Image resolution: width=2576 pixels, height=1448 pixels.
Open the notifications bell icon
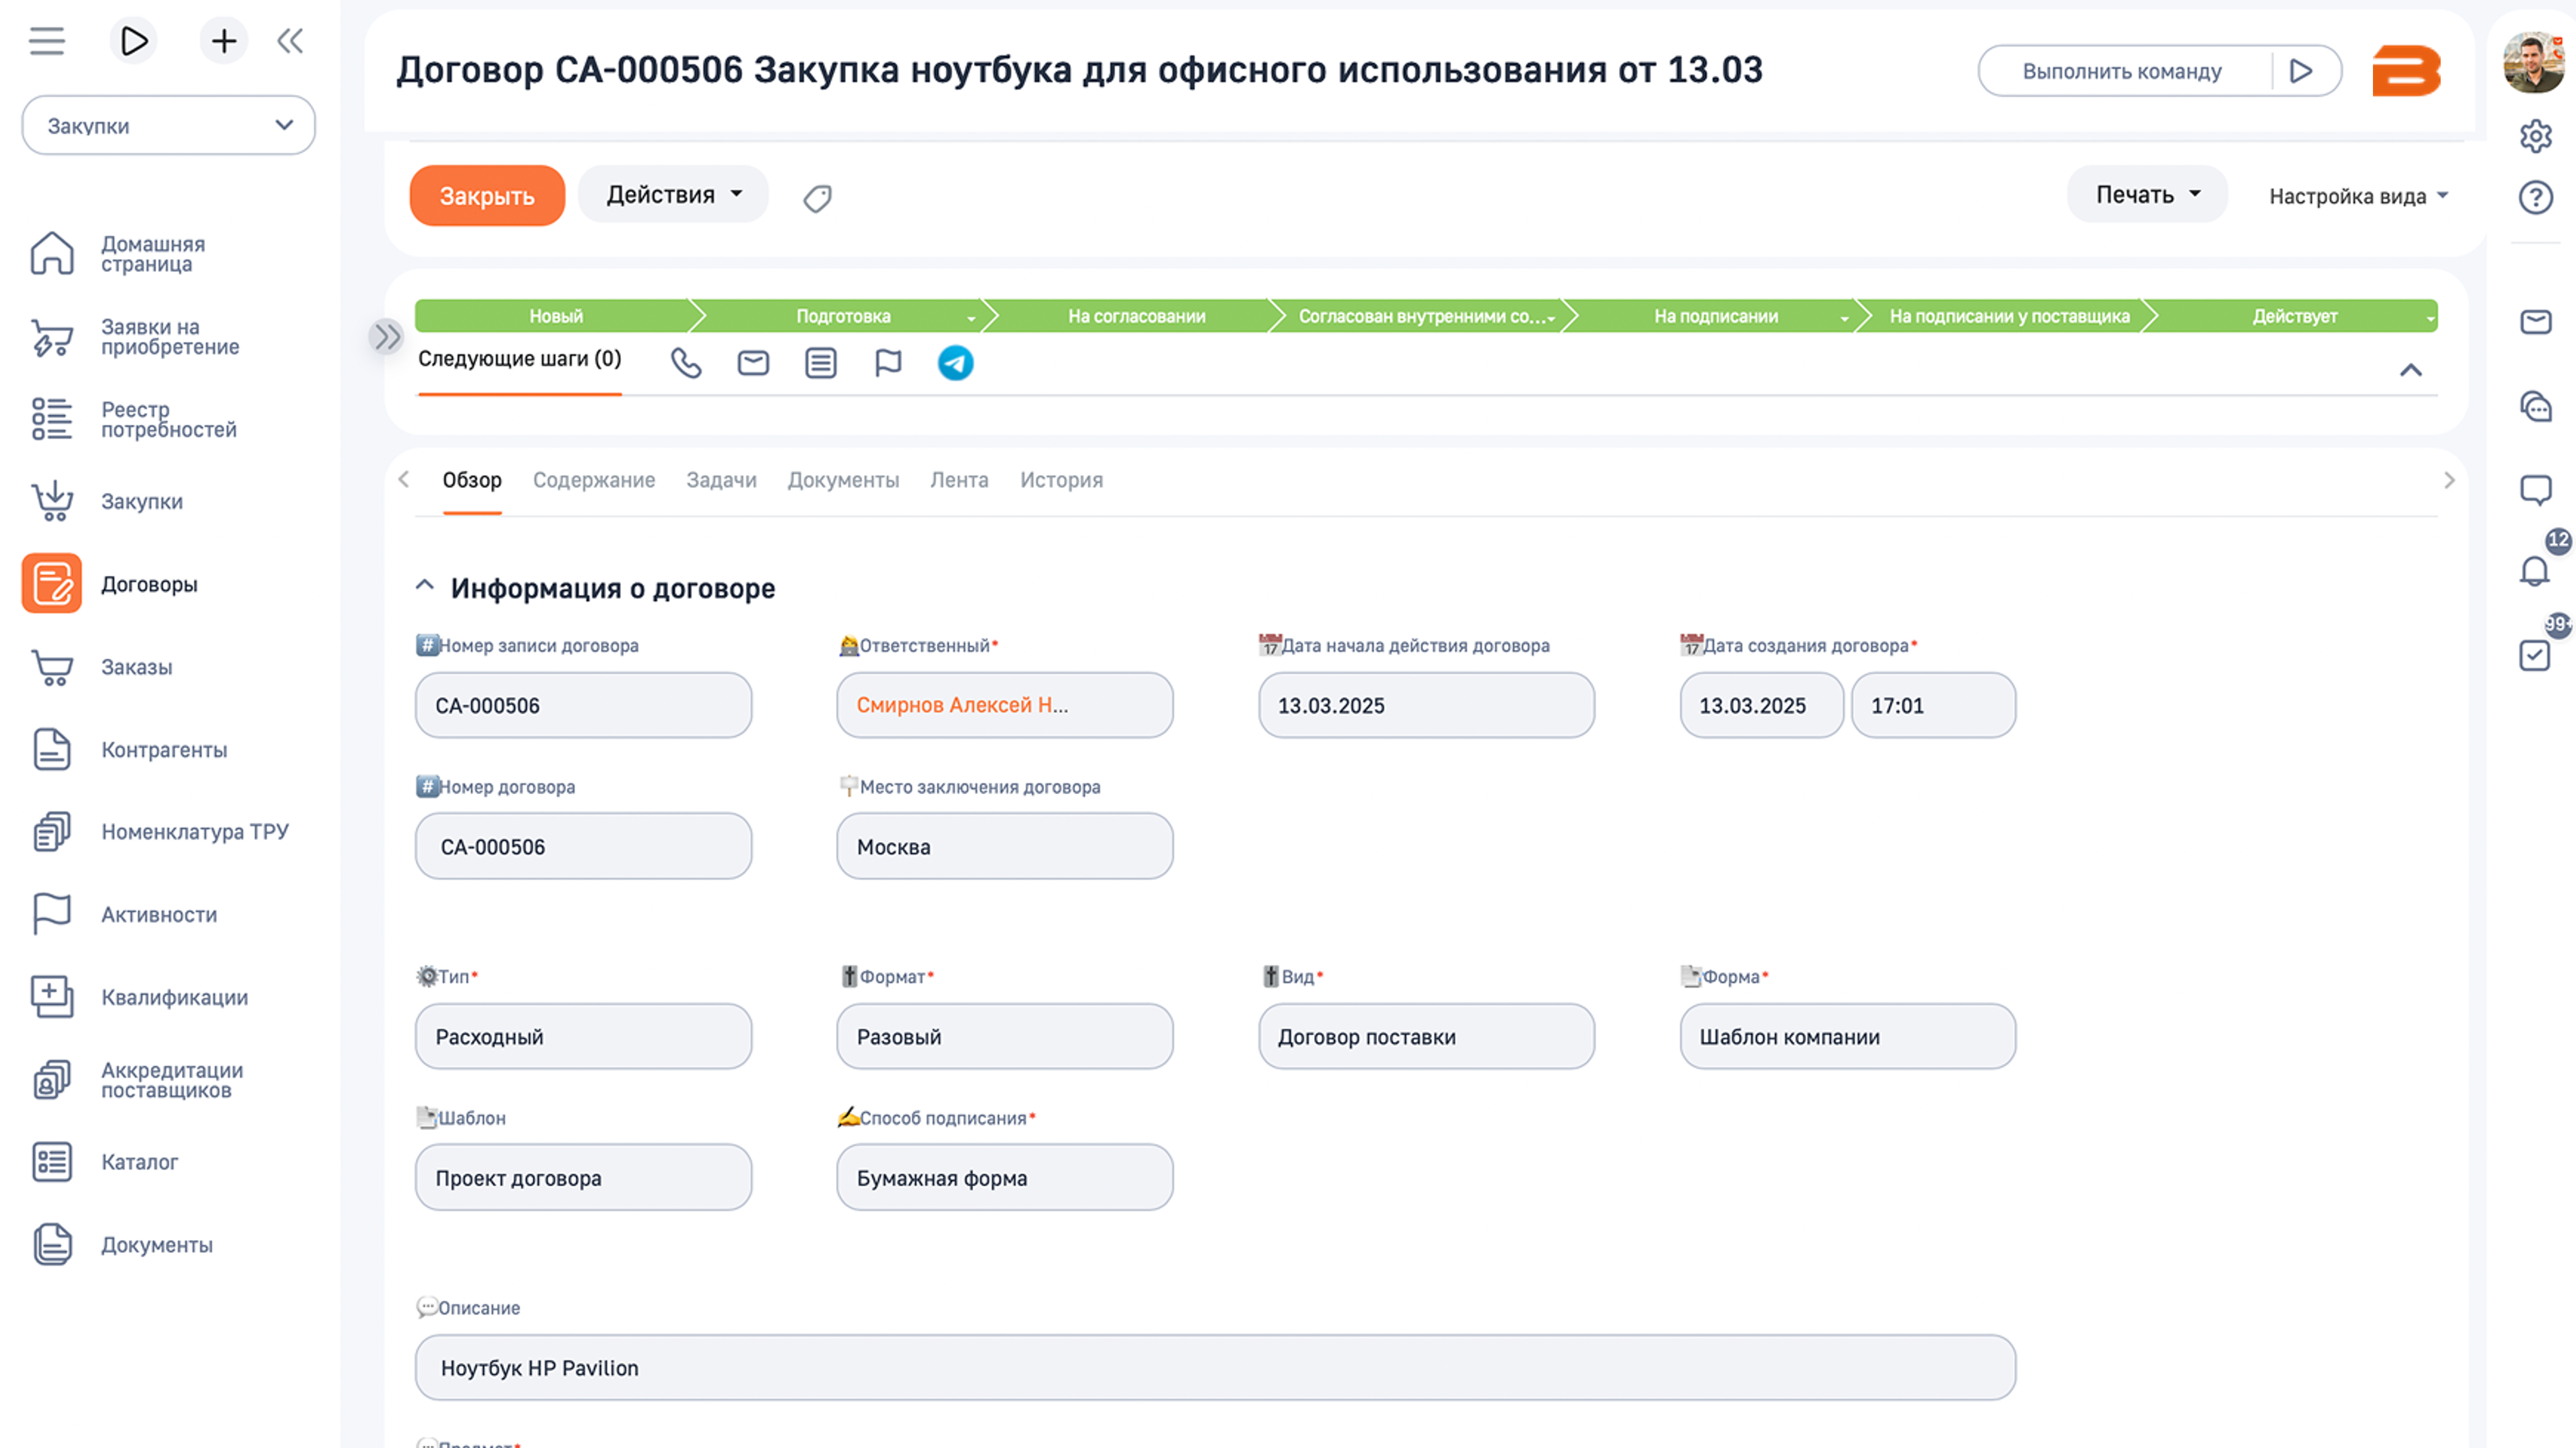tap(2535, 571)
